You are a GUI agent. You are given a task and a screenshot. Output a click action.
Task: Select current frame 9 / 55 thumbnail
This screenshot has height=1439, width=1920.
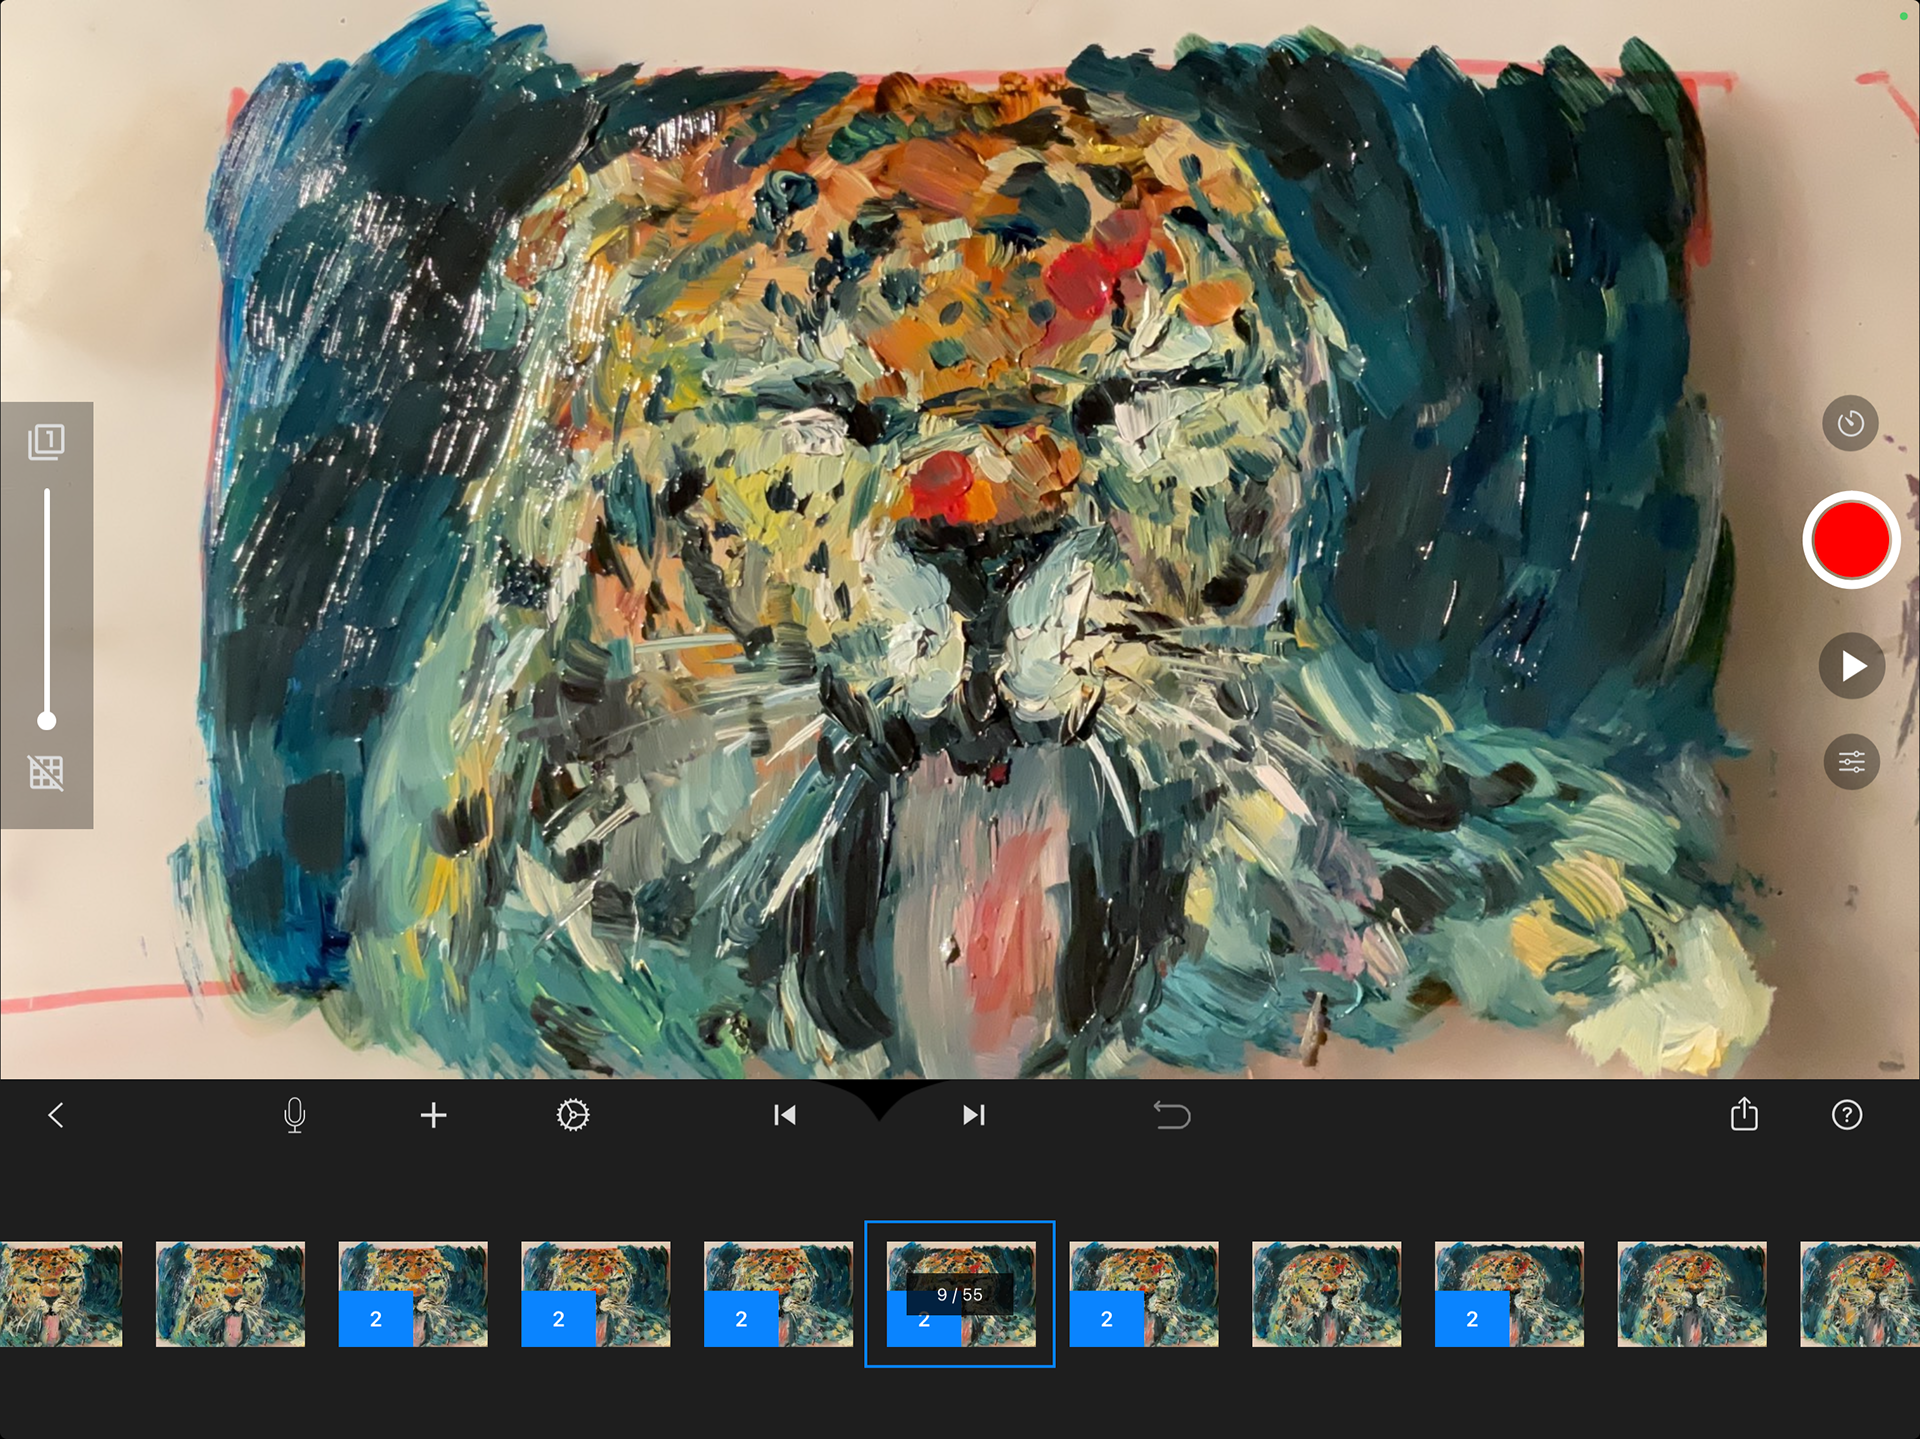[x=960, y=1294]
